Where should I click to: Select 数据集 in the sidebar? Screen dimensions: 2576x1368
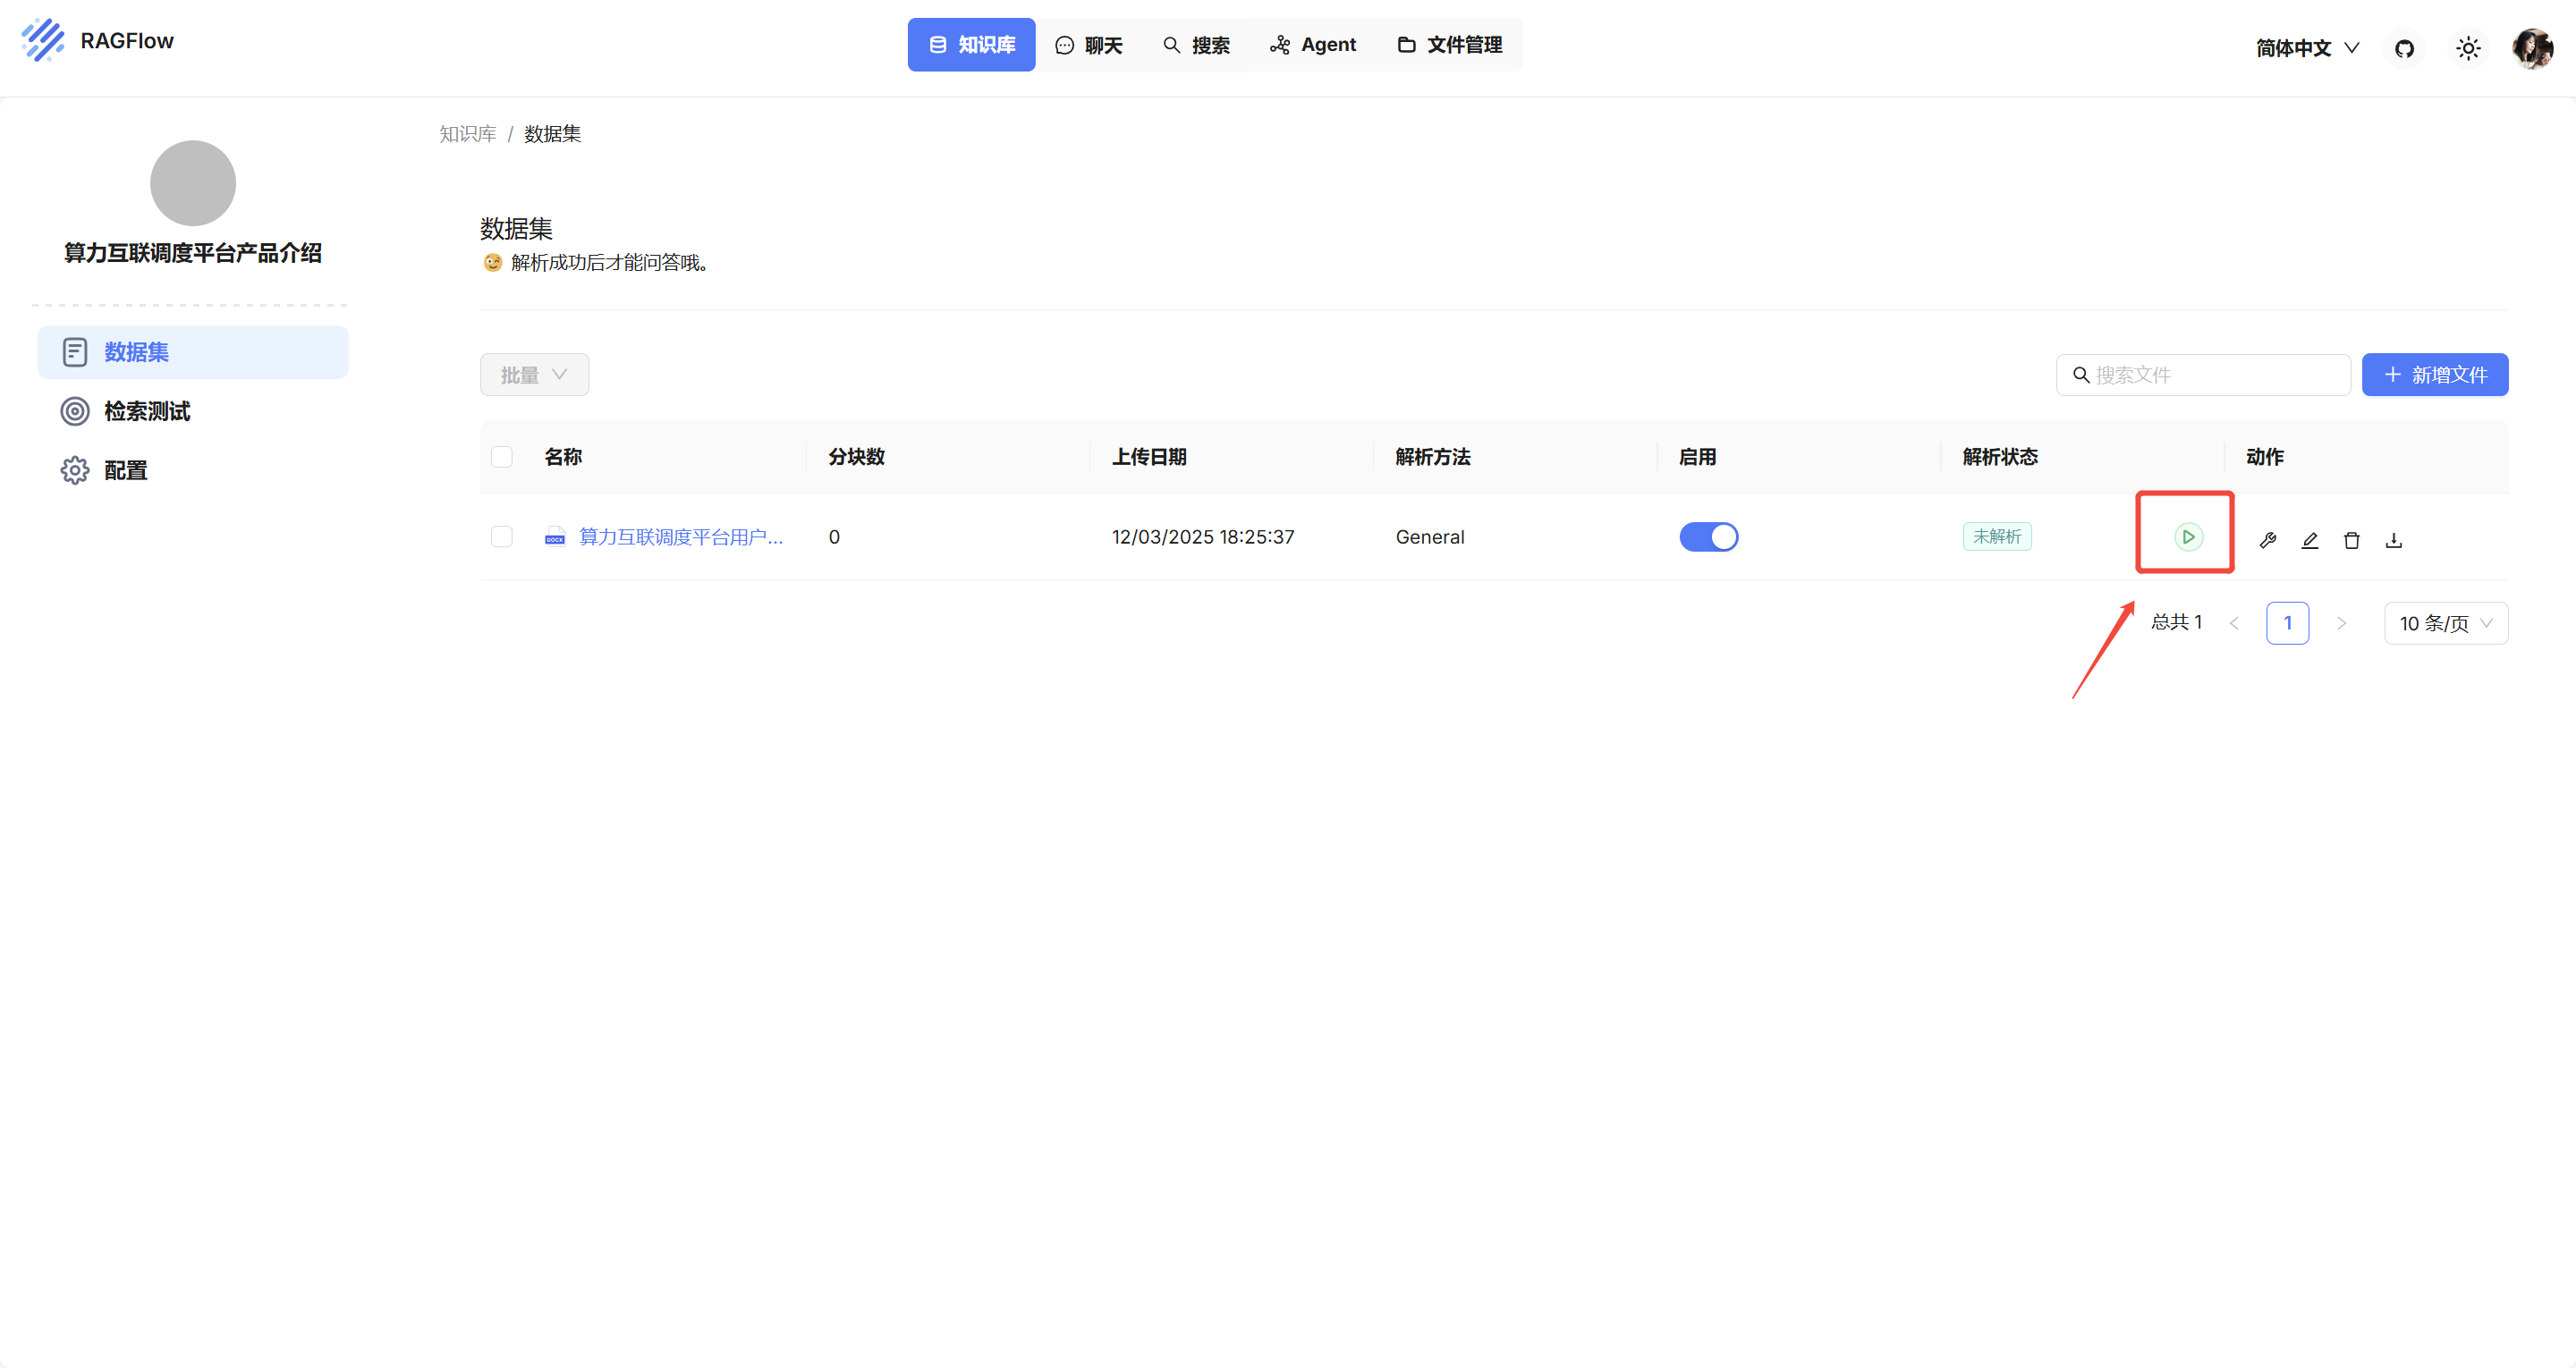[x=193, y=352]
